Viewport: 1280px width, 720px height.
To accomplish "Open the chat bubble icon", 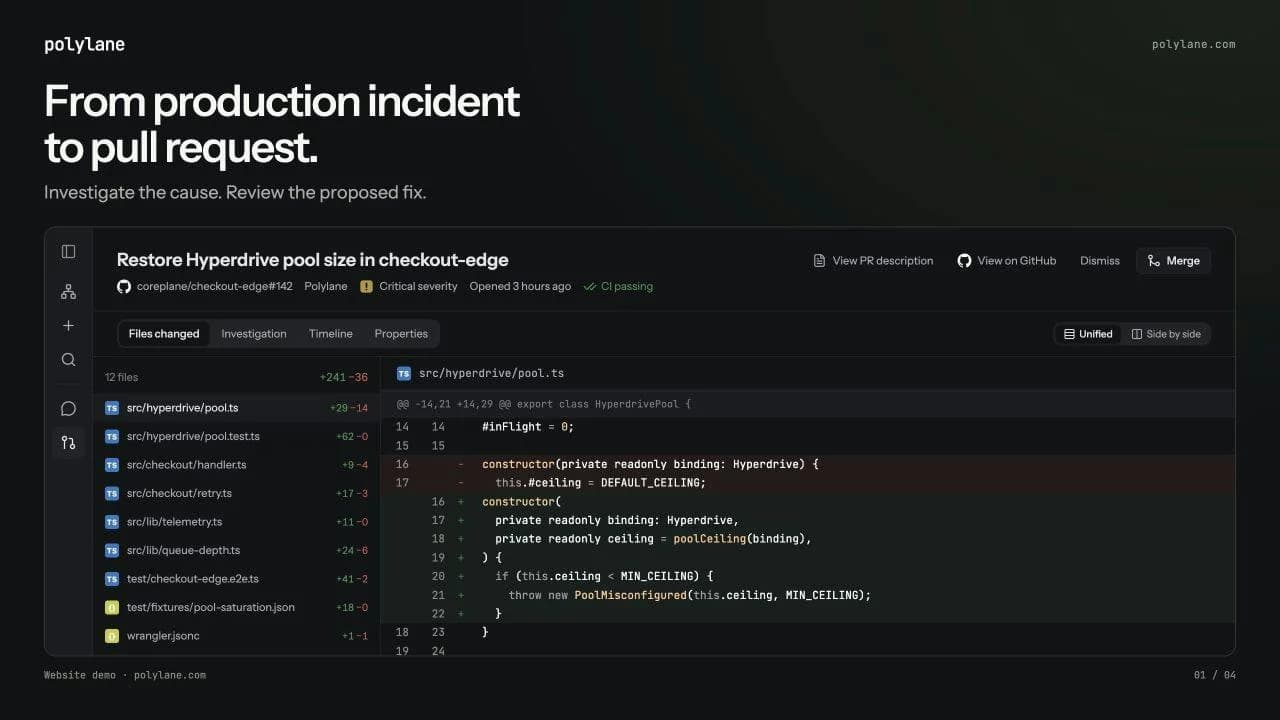I will pos(68,409).
